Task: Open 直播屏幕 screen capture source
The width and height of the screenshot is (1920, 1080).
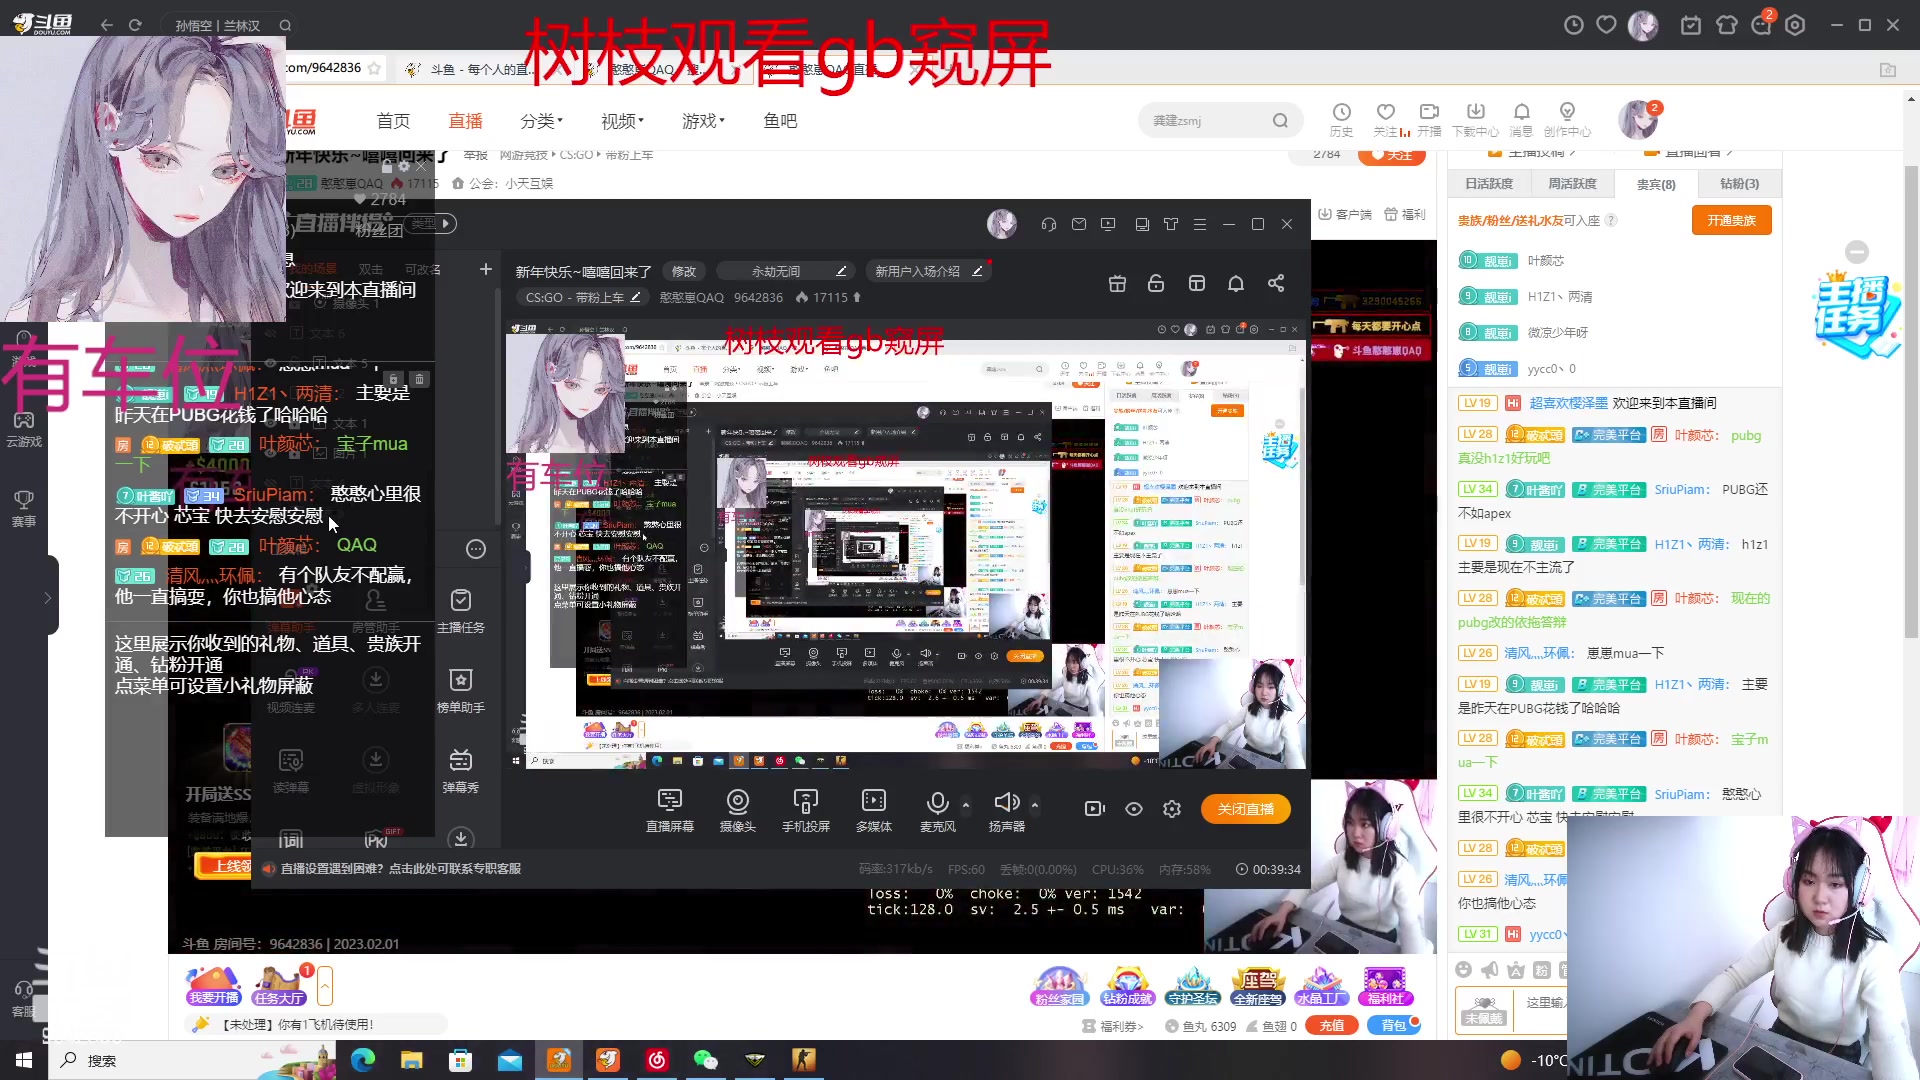Action: click(x=669, y=810)
